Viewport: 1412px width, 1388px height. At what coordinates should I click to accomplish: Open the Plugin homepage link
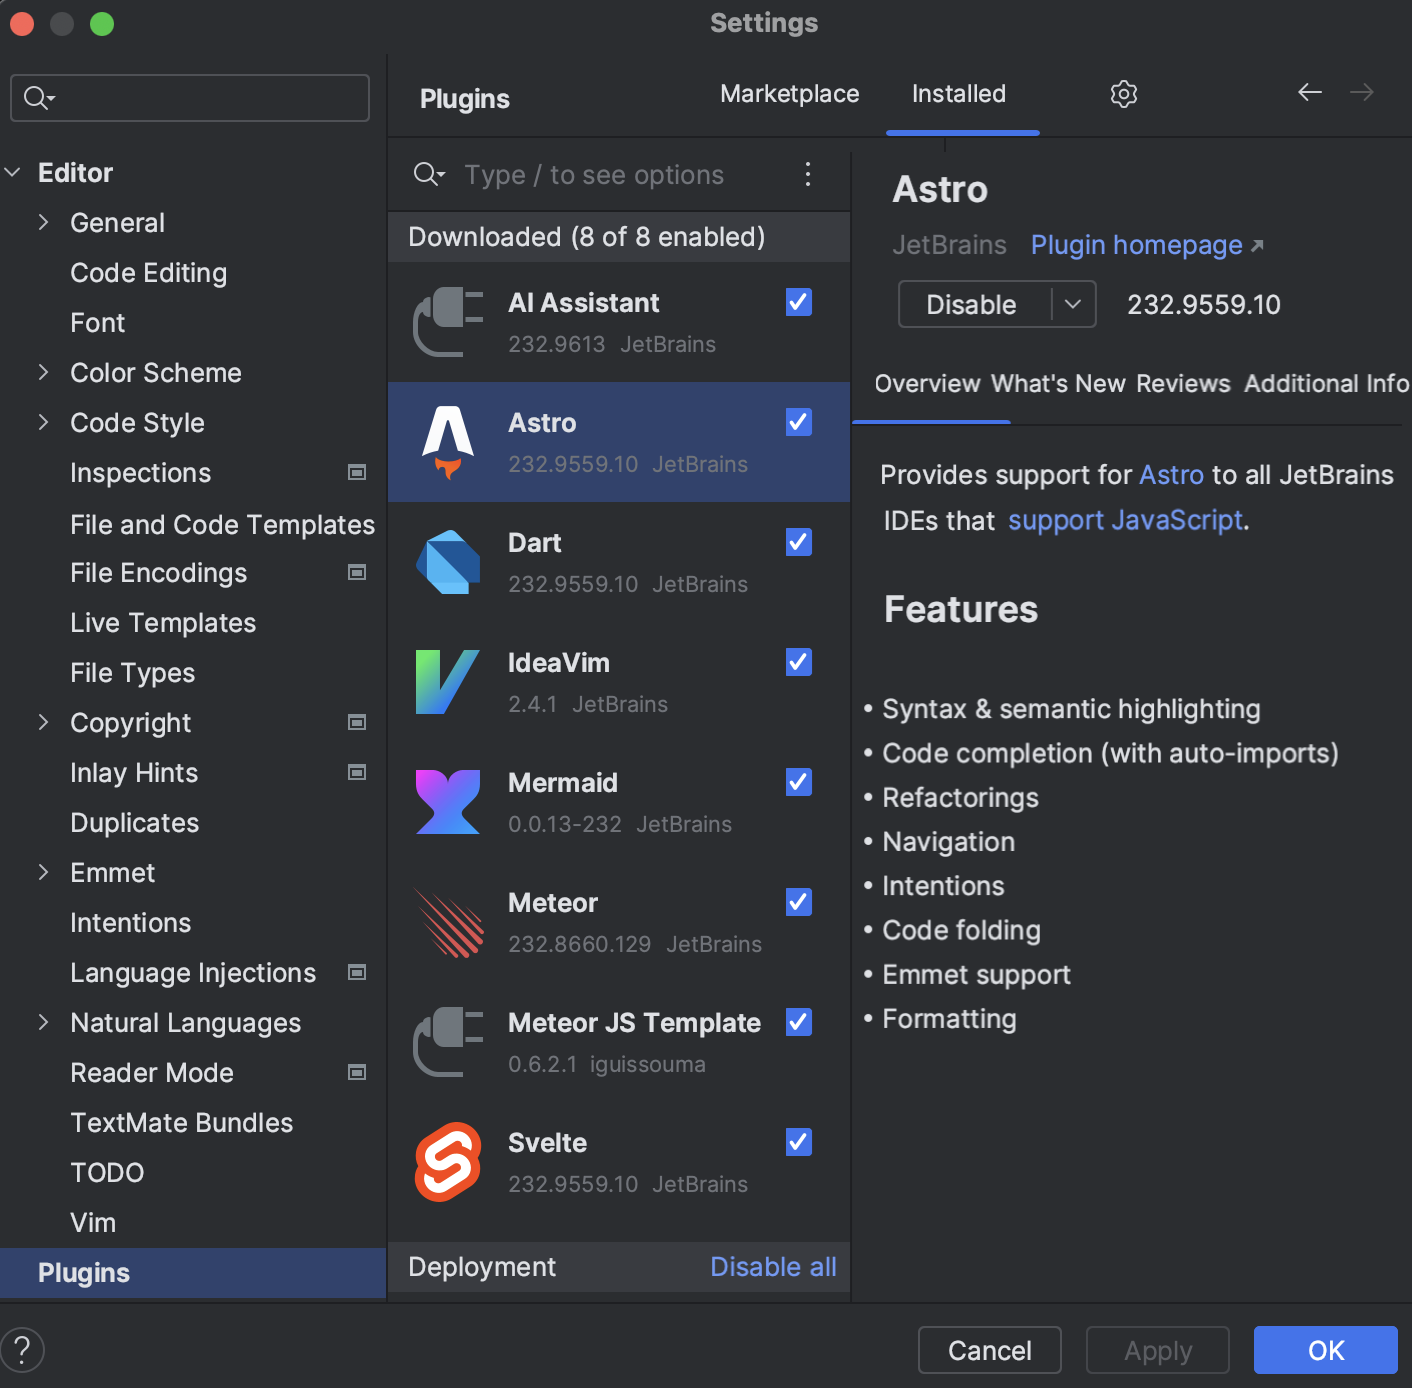click(x=1136, y=245)
